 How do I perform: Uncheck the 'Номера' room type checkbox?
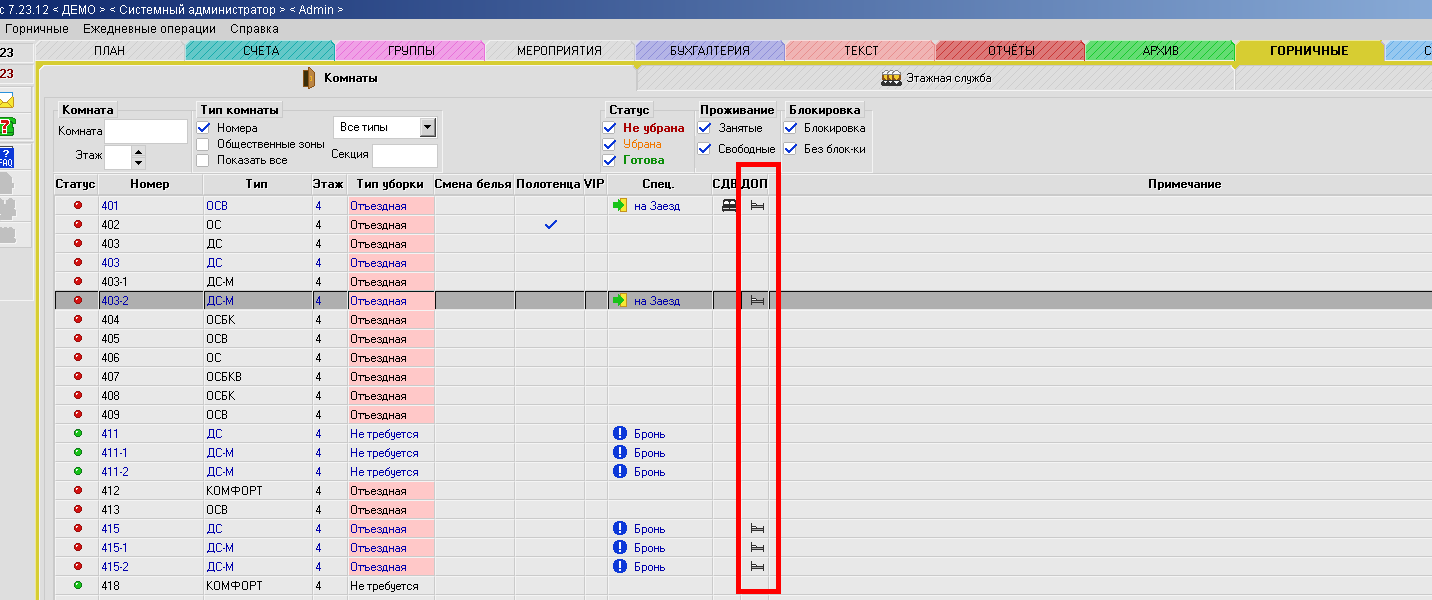[204, 128]
